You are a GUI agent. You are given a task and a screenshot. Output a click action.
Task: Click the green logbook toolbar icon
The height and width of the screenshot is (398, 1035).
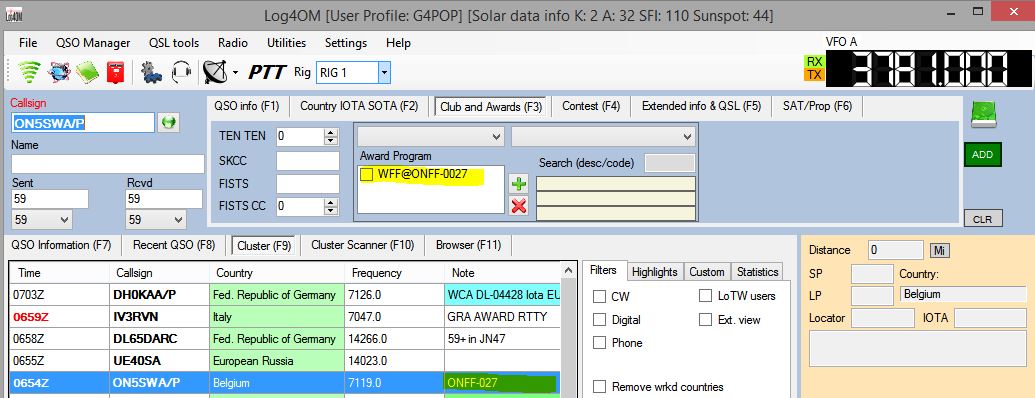pos(87,72)
